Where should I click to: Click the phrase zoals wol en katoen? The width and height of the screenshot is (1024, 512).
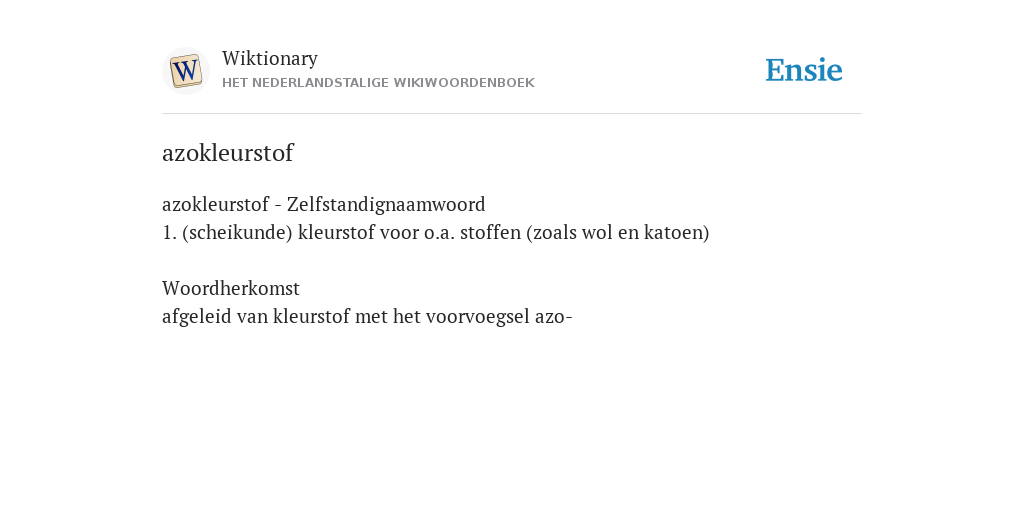pyautogui.click(x=618, y=233)
